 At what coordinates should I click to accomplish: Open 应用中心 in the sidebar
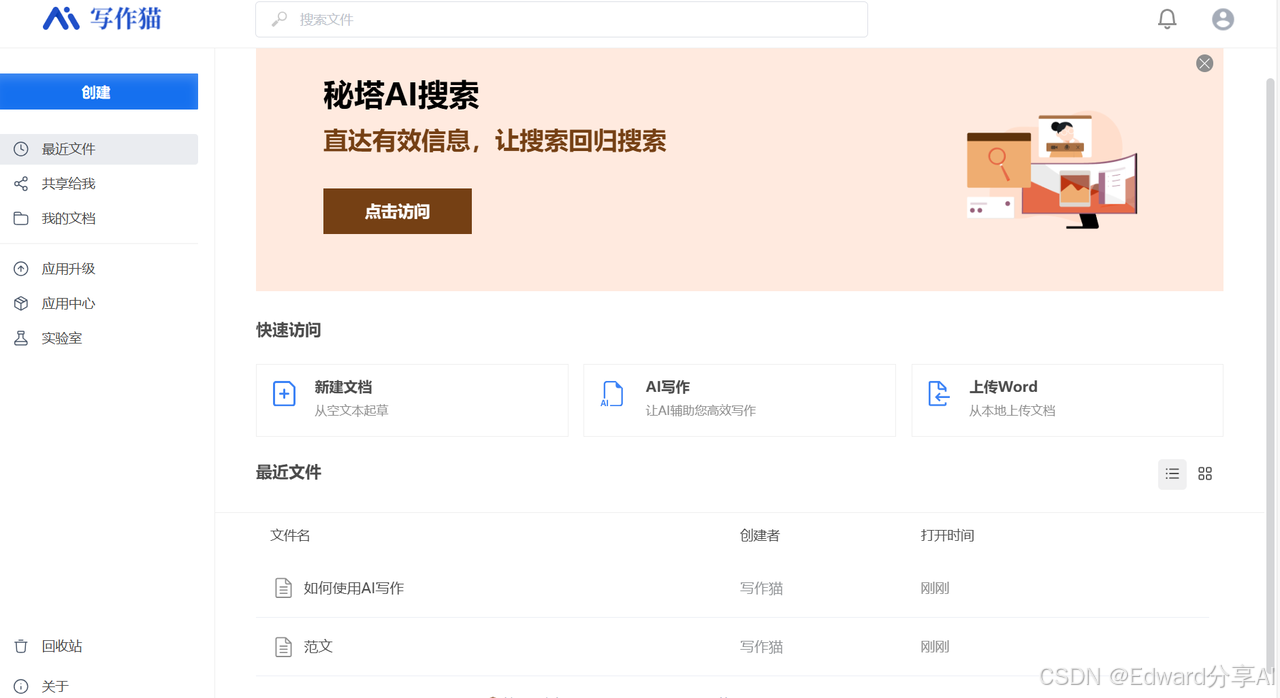[x=99, y=304]
